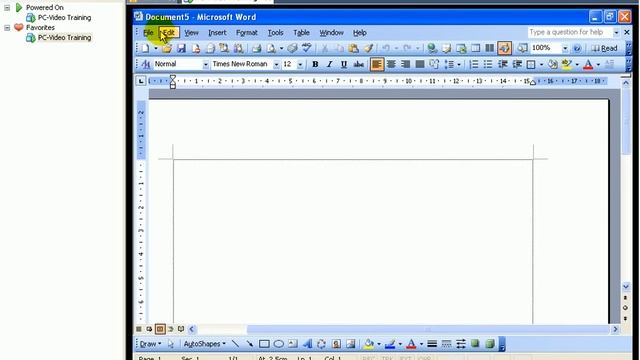640x360 pixels.
Task: Open the View menu
Action: (191, 33)
